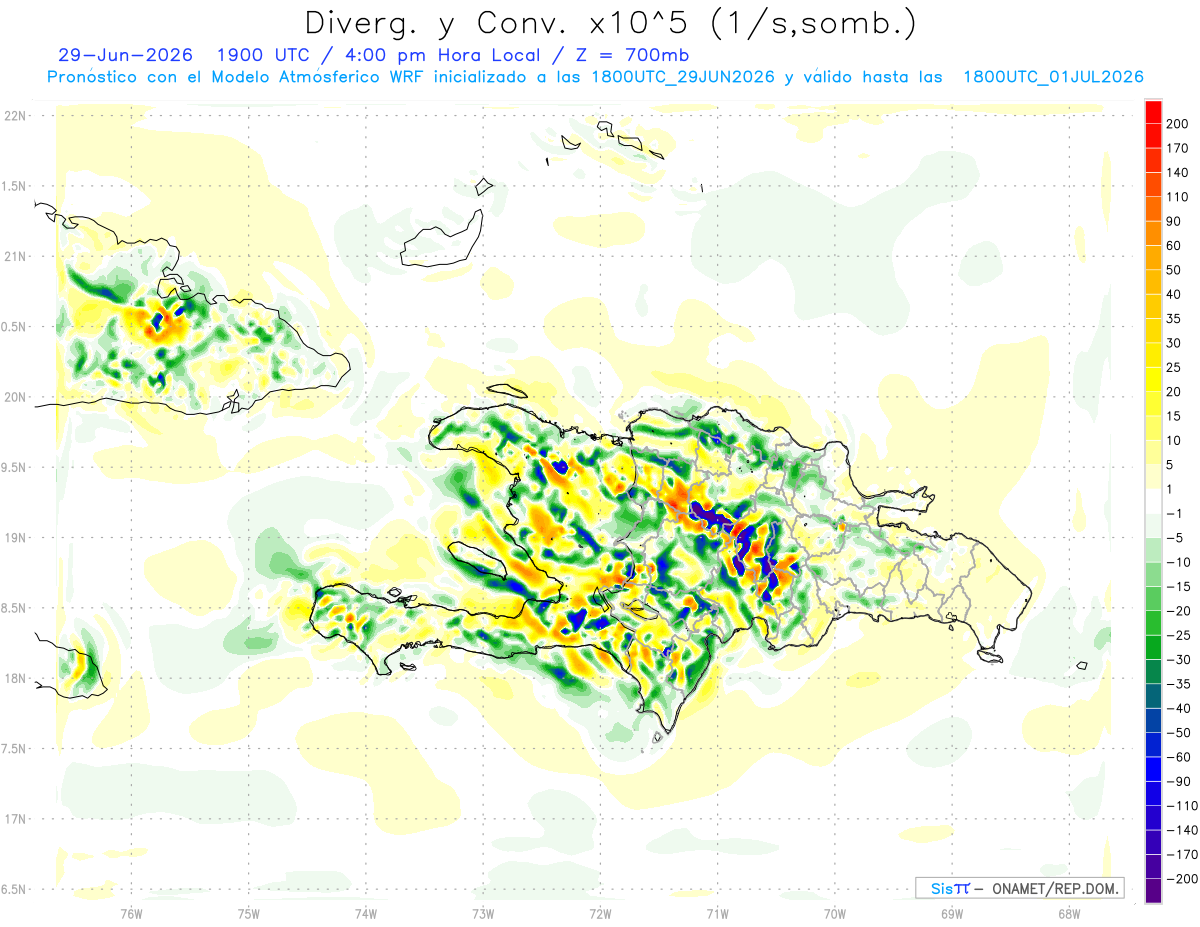The image size is (1200, 927).
Task: Click the positive "170" colorbar label
Action: [1177, 148]
